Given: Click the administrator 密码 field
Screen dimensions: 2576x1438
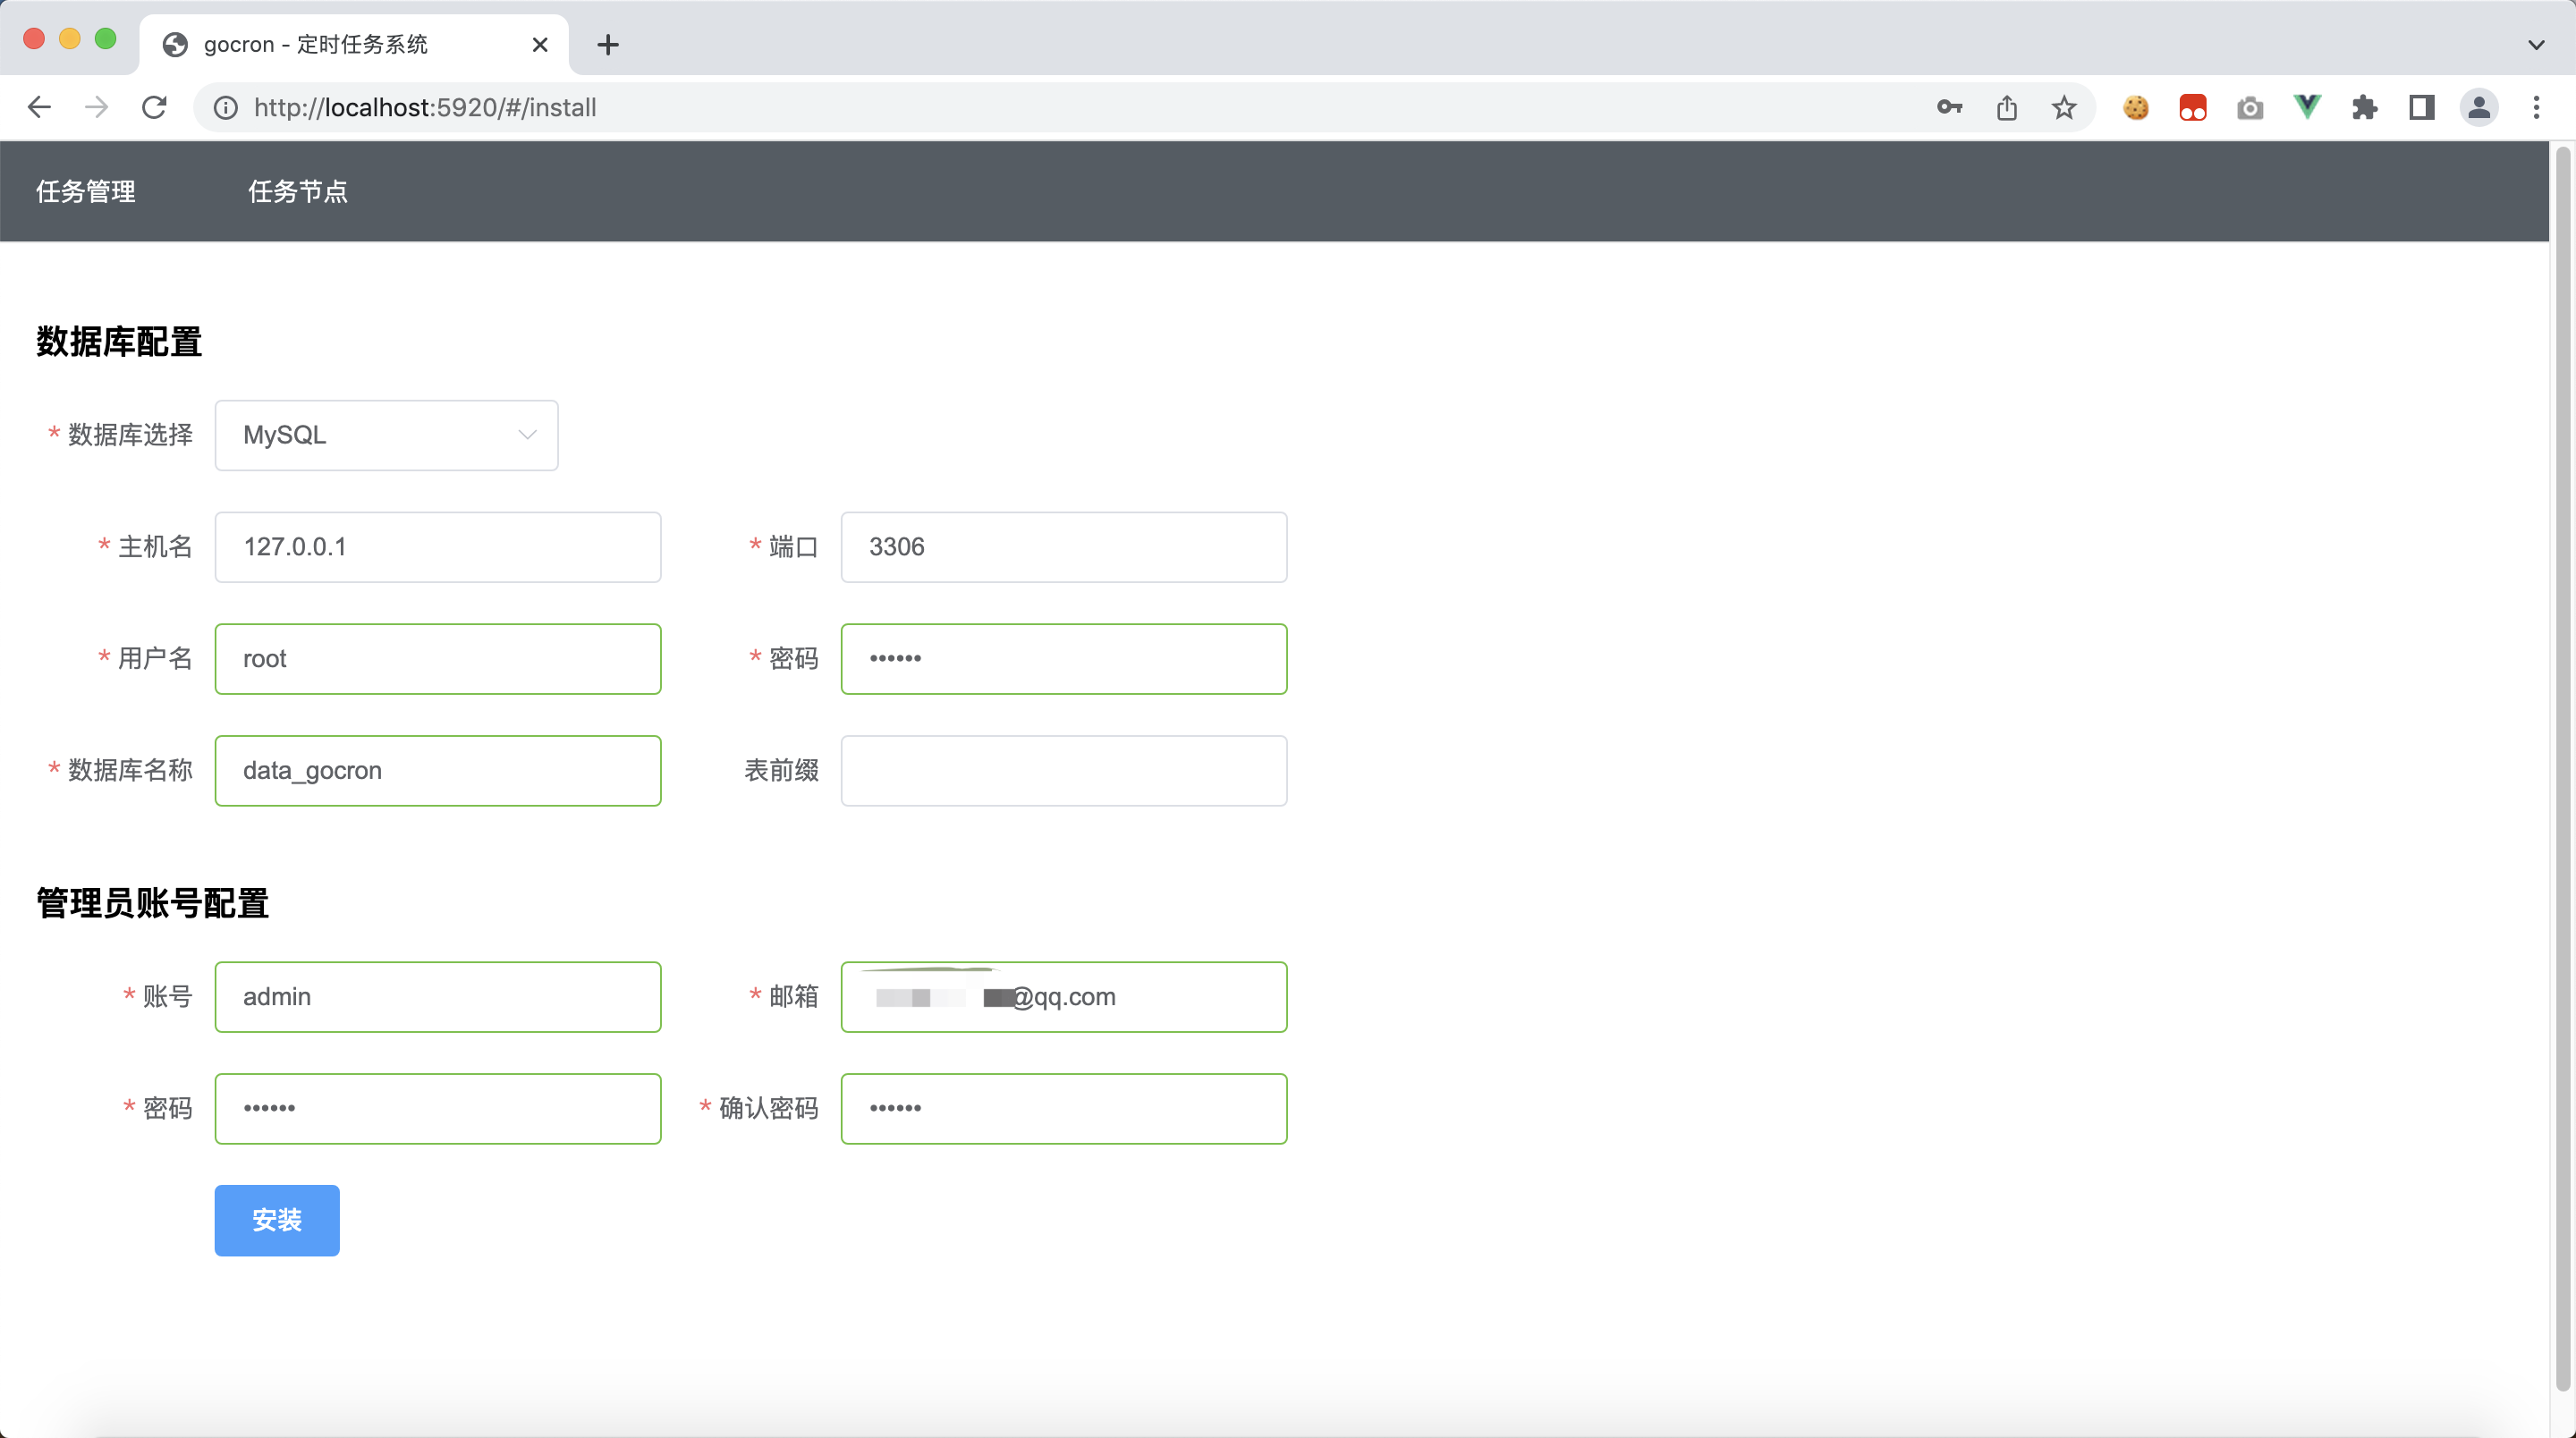Looking at the screenshot, I should point(438,1109).
